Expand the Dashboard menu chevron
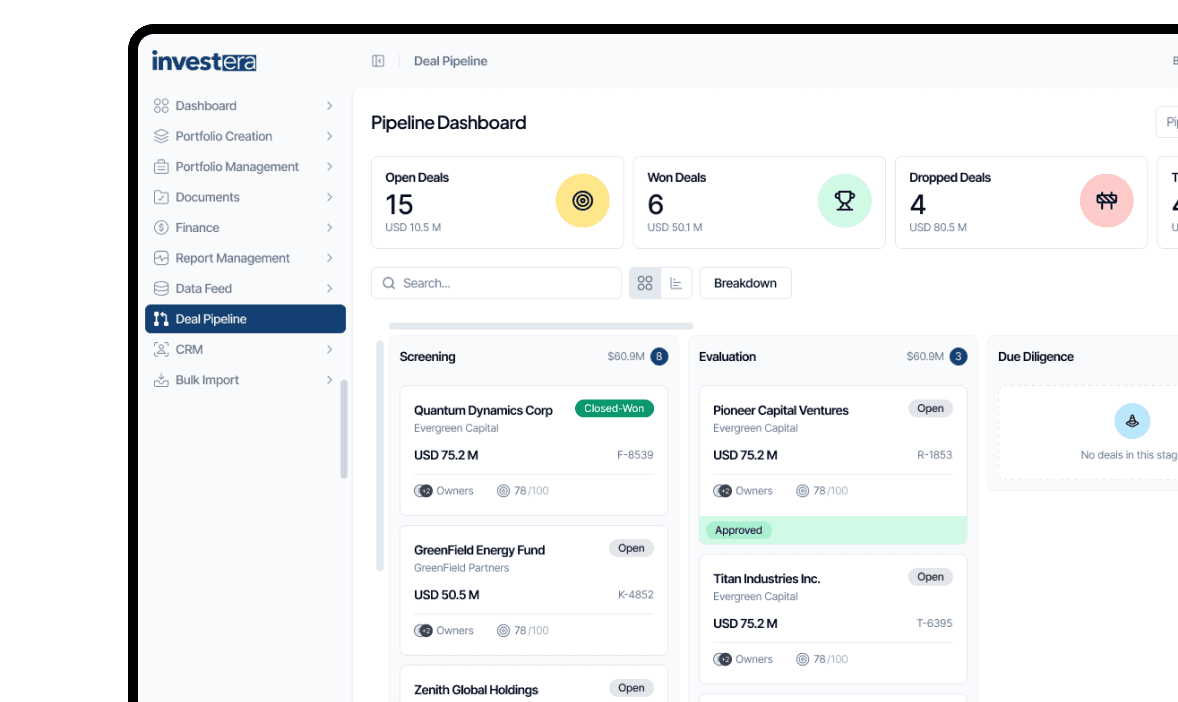 tap(329, 106)
